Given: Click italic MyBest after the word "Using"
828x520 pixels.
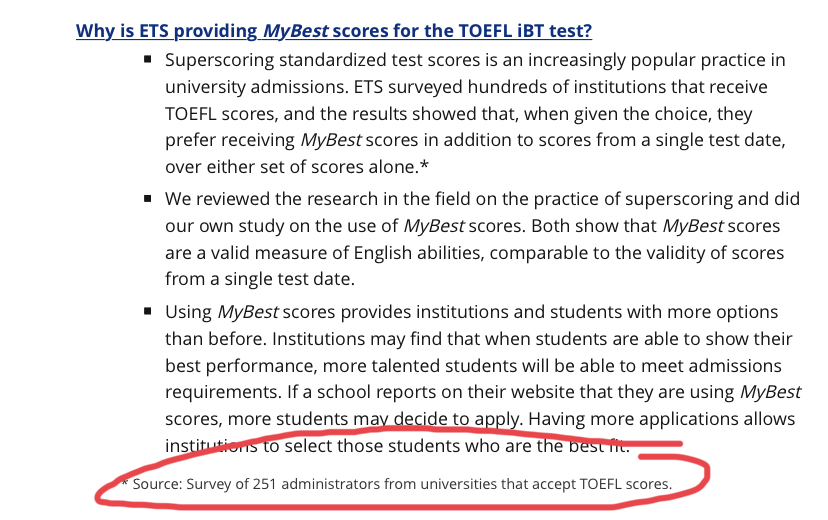Looking at the screenshot, I should pyautogui.click(x=248, y=312).
